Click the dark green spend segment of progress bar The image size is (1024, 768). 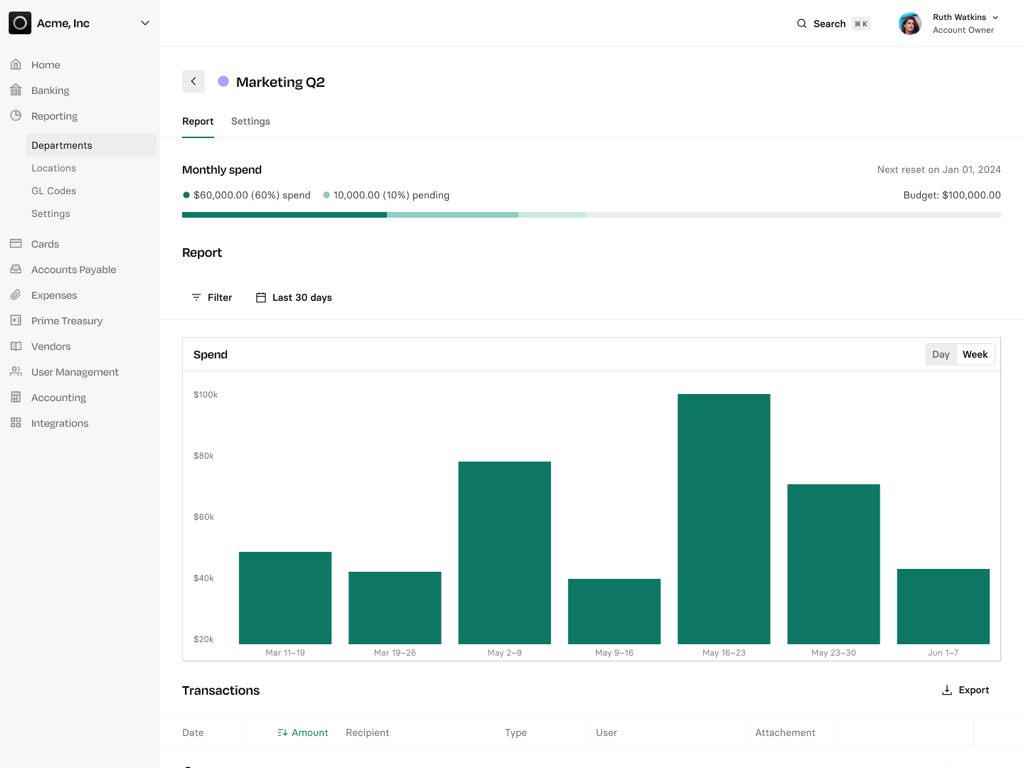(x=284, y=215)
